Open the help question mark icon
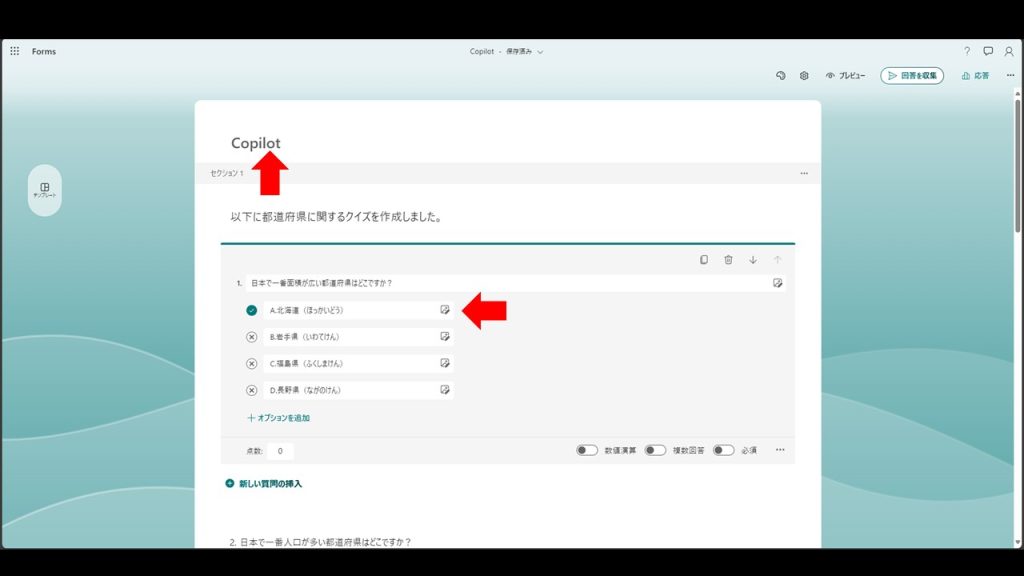1024x576 pixels. (x=967, y=51)
